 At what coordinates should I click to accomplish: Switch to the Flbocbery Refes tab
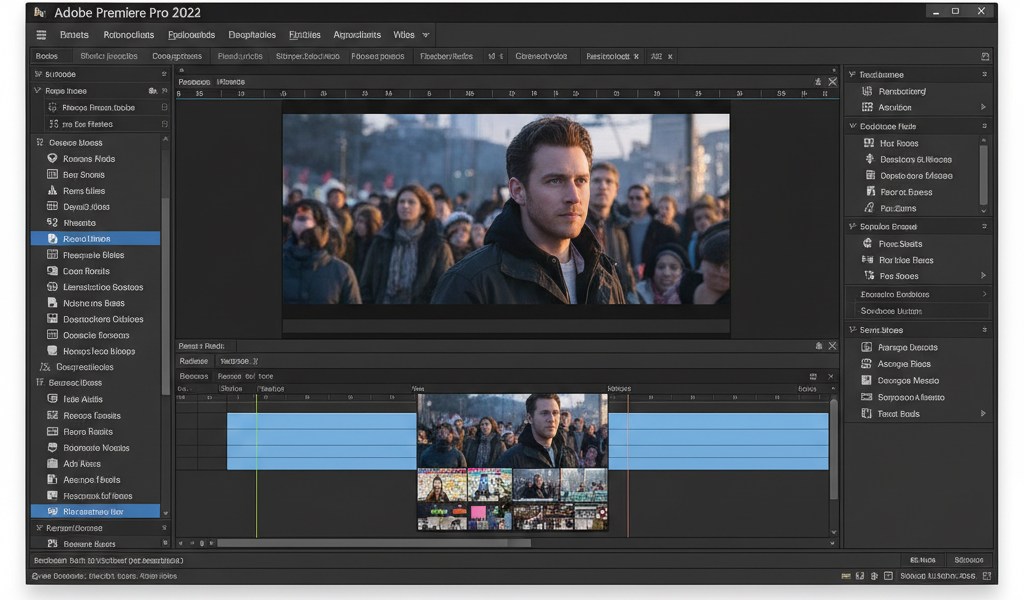[446, 56]
